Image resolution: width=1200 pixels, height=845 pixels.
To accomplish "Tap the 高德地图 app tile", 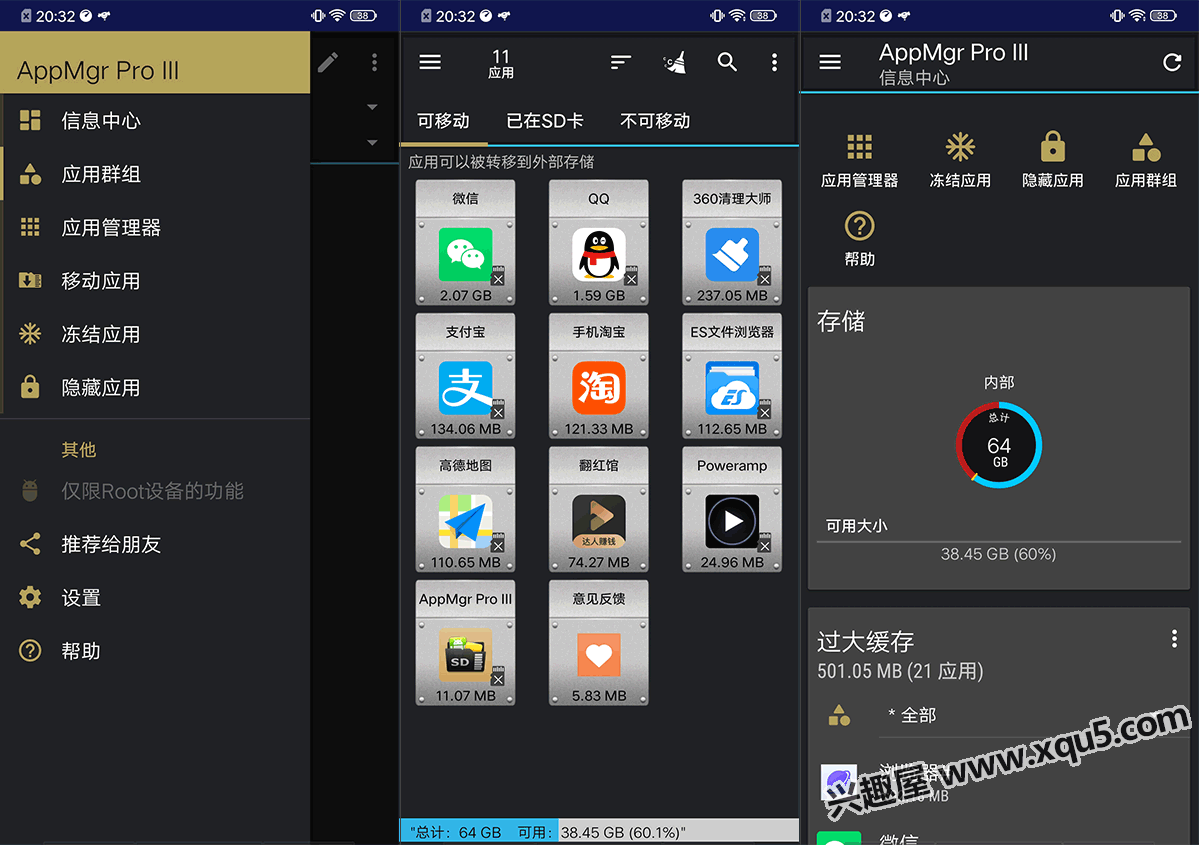I will [466, 509].
